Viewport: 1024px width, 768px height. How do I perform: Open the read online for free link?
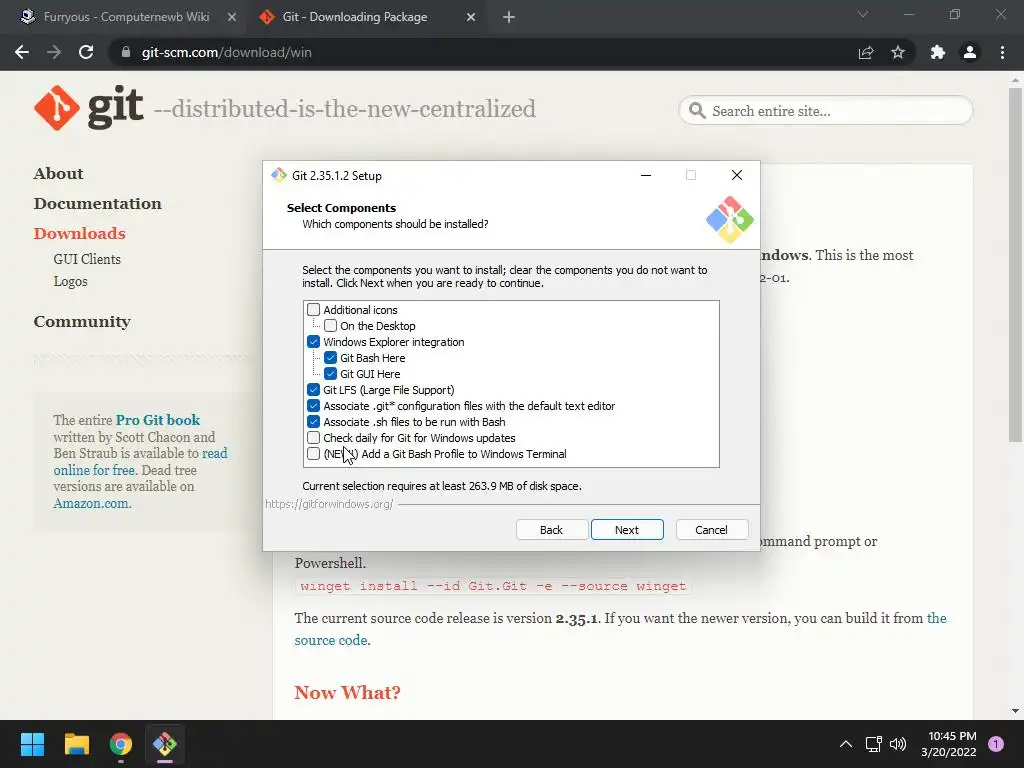coord(140,462)
